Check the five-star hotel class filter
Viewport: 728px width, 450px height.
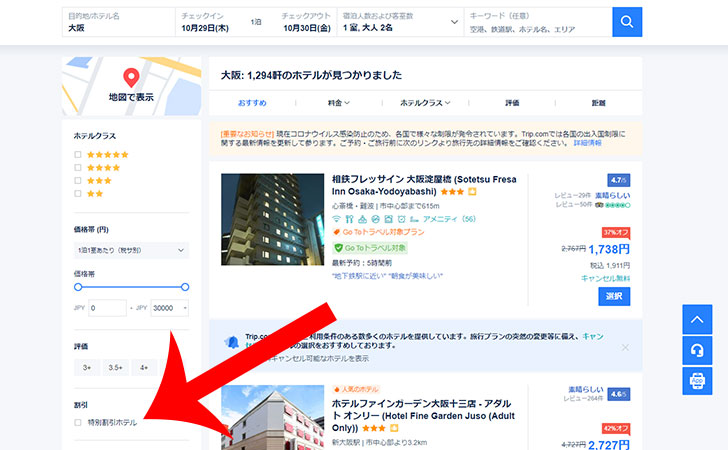(78, 155)
